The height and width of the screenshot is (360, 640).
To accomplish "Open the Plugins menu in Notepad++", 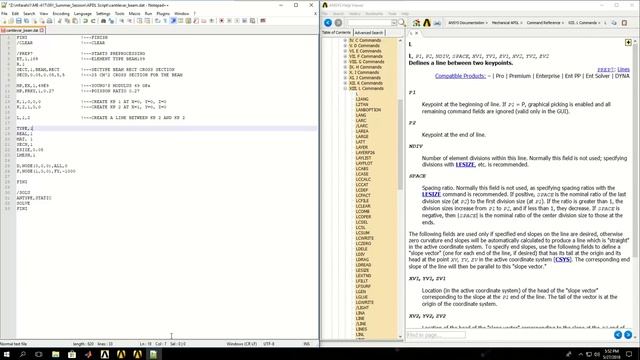I will point(163,13).
